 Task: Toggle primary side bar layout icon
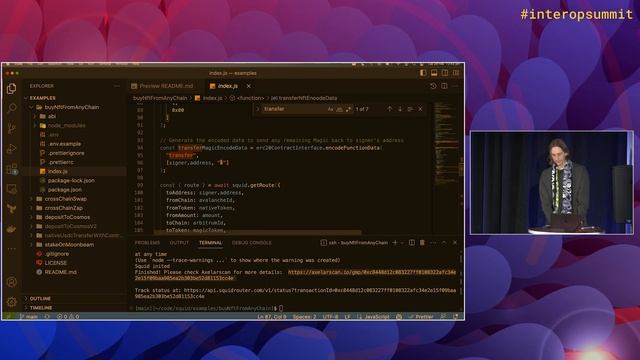coord(423,73)
